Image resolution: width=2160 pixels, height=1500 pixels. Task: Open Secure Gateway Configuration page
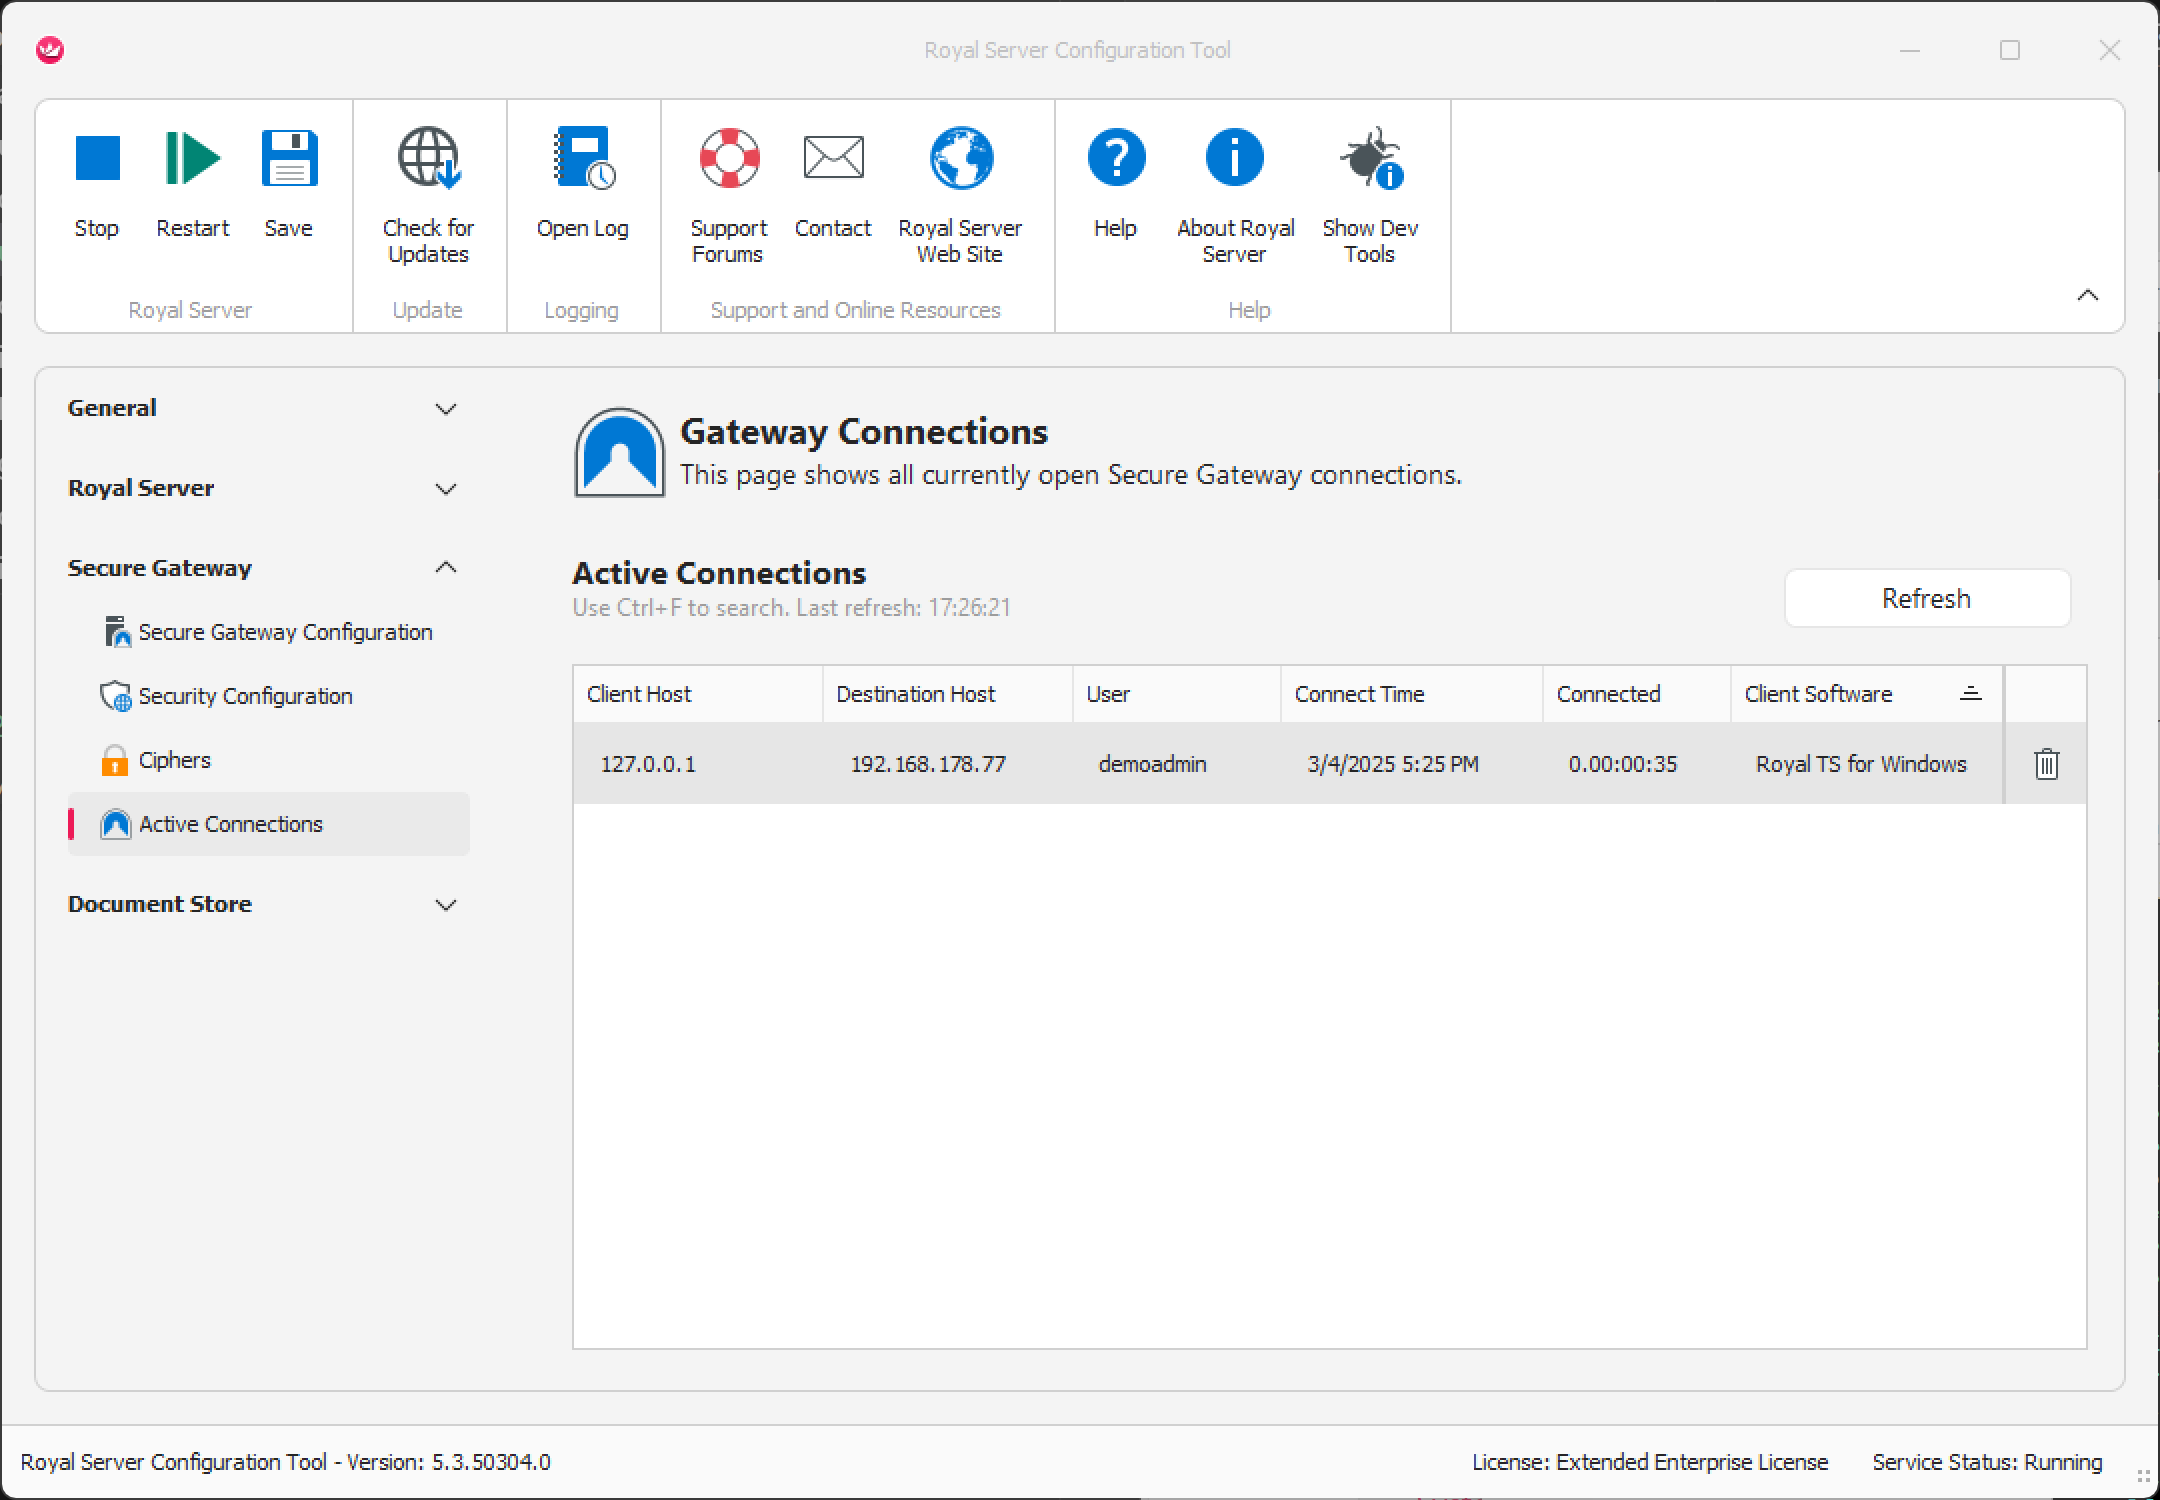click(285, 633)
